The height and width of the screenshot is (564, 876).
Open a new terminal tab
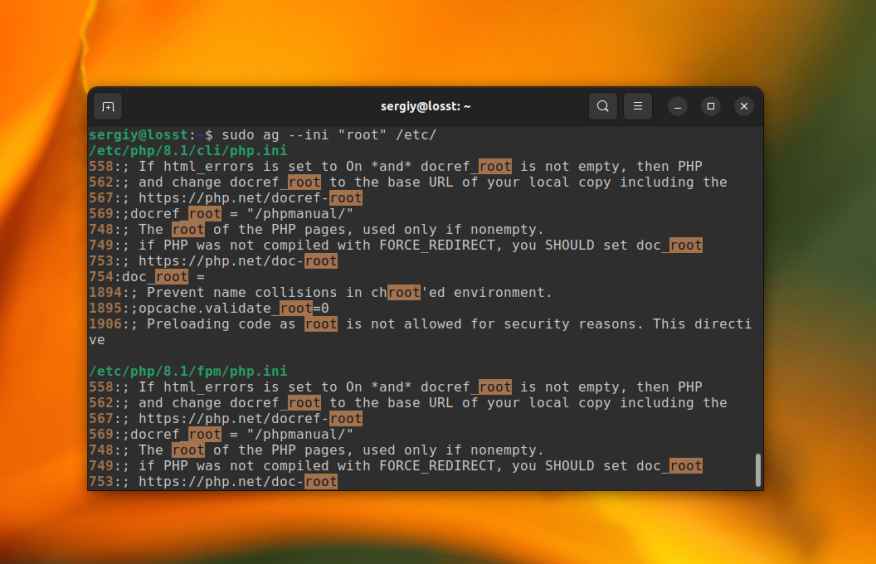(x=108, y=106)
